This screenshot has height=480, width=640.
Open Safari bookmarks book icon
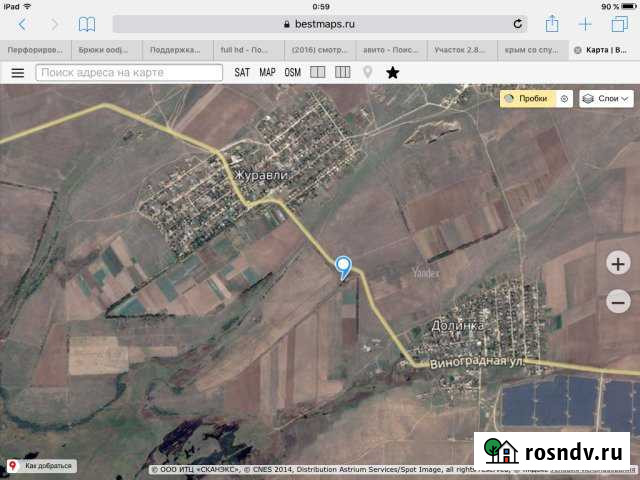[x=87, y=24]
